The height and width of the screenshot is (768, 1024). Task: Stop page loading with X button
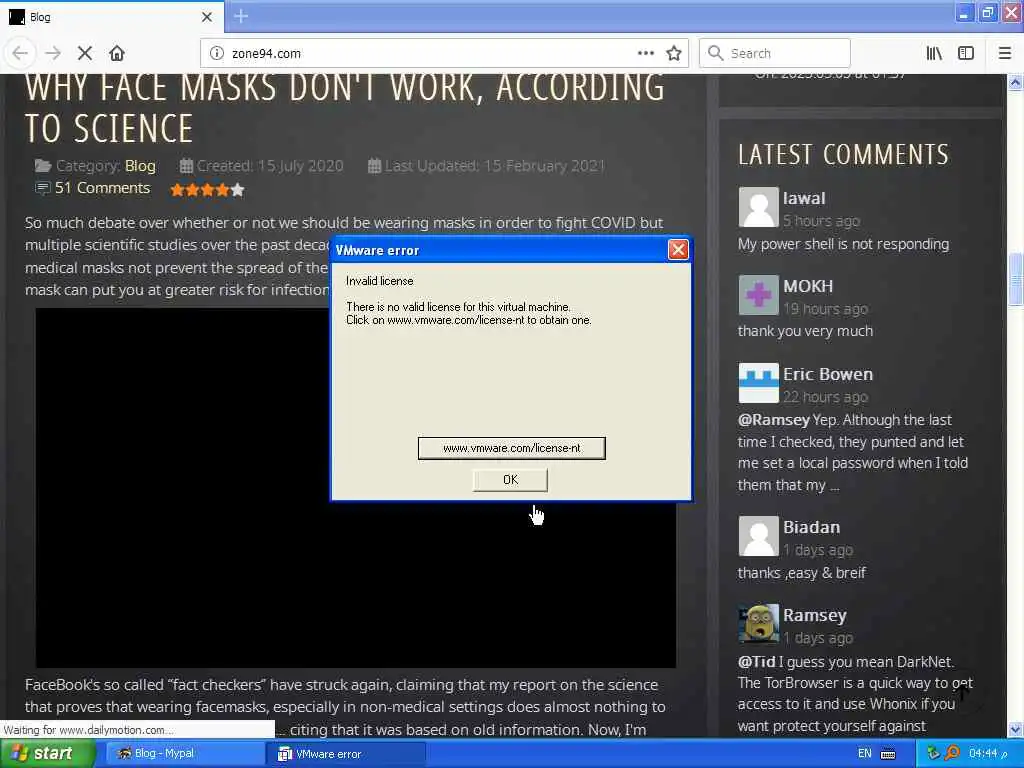pyautogui.click(x=85, y=54)
